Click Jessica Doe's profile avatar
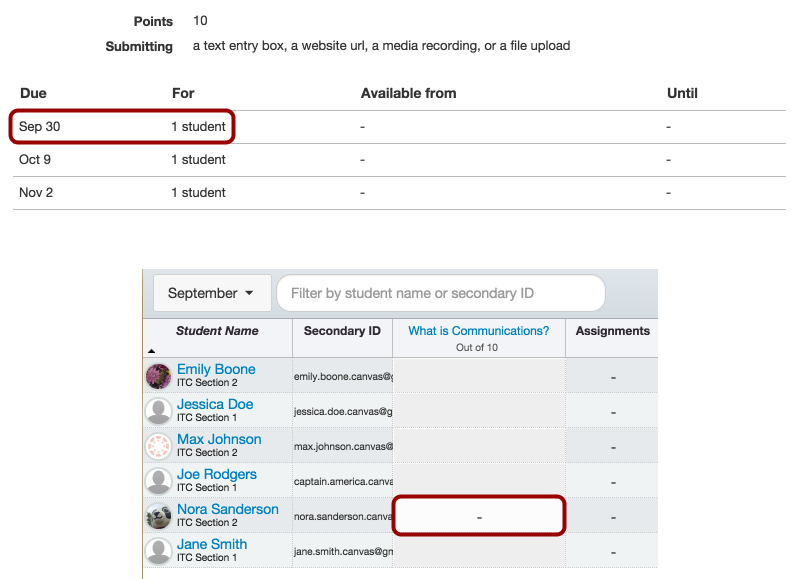795x579 pixels. point(159,411)
